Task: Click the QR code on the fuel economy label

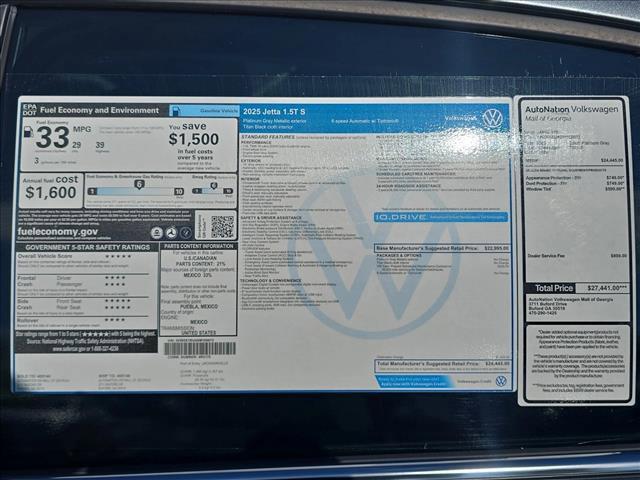Action: coord(222,227)
